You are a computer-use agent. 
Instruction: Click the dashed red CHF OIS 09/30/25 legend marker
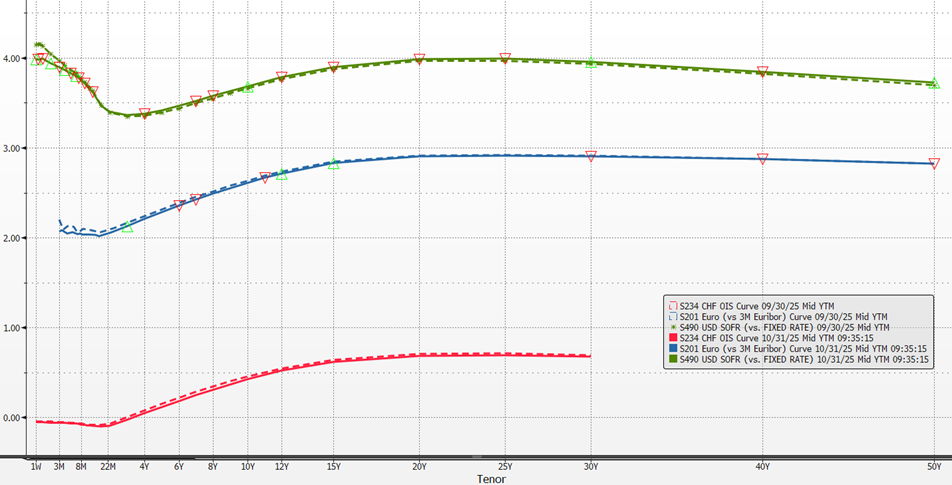(672, 304)
